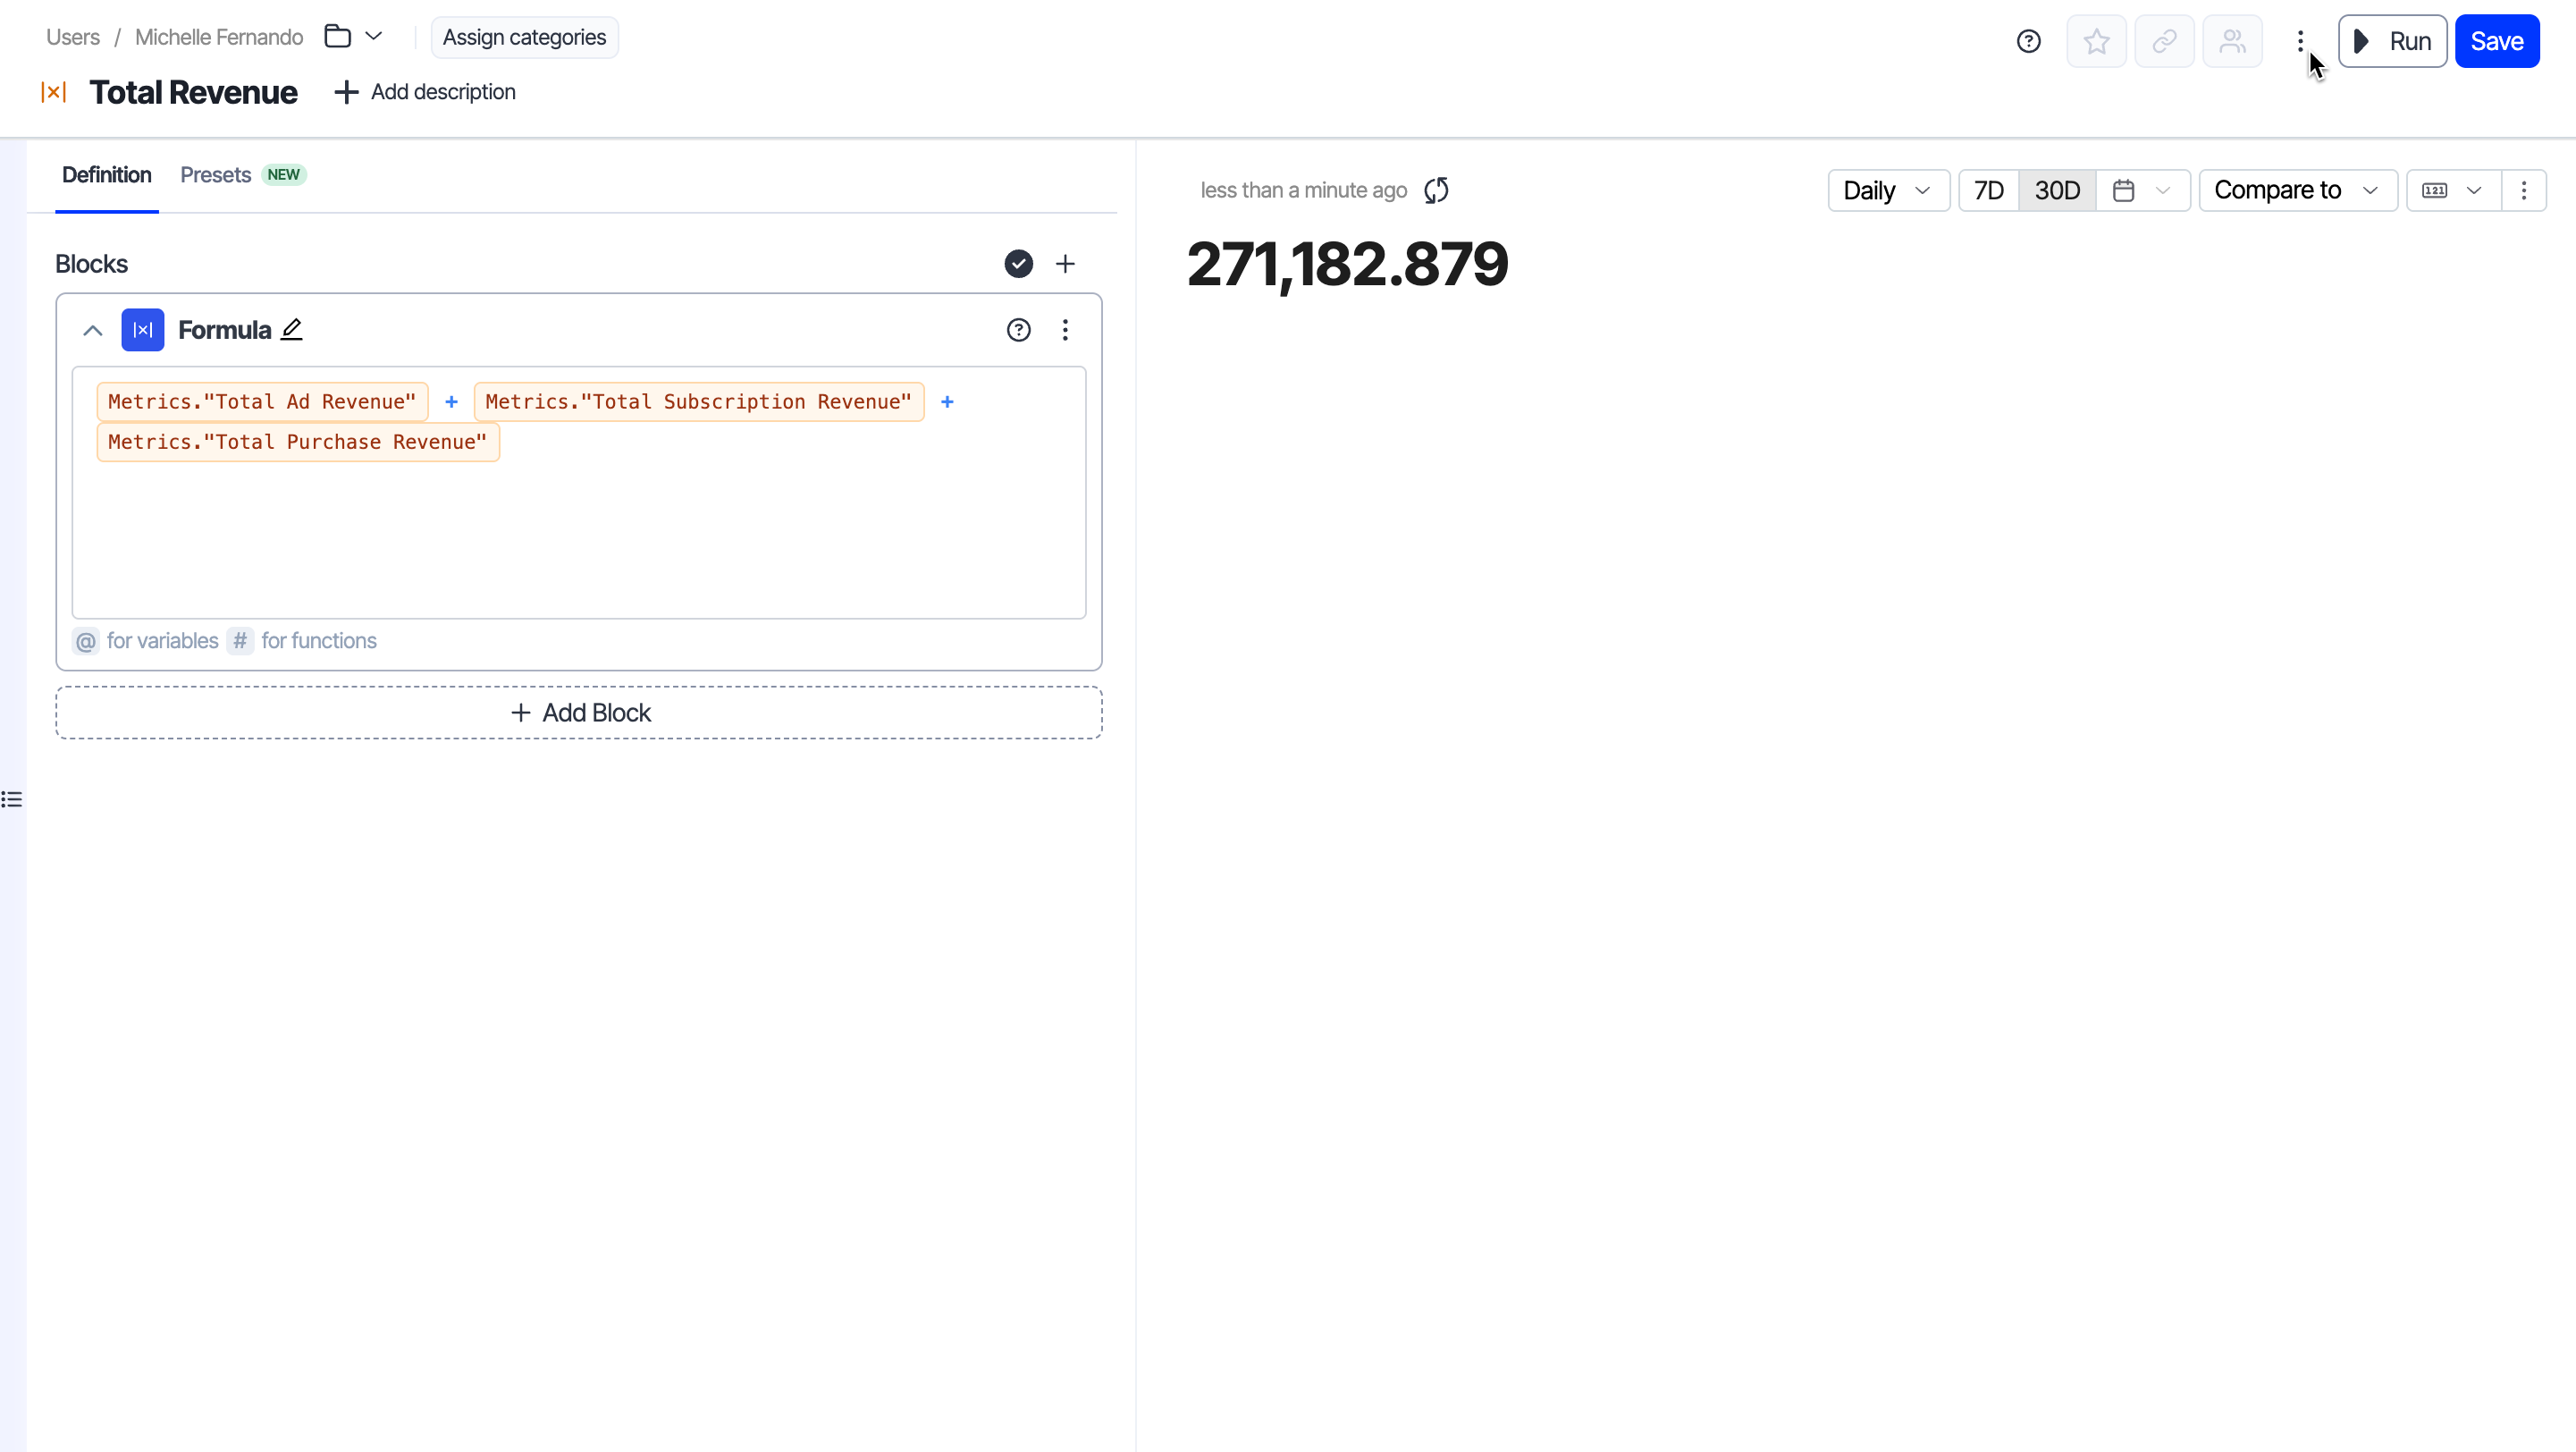
Task: Open the Definition tab
Action: point(107,175)
